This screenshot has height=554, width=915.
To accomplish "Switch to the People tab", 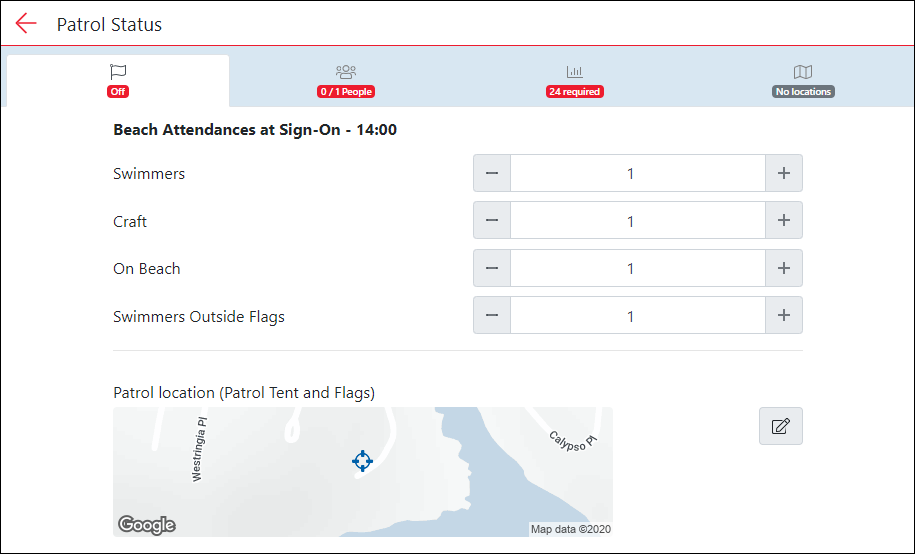I will (346, 80).
